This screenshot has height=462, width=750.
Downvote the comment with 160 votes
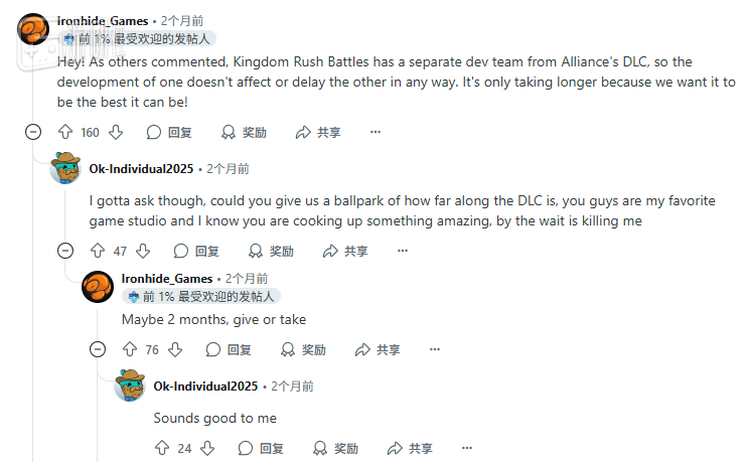[x=115, y=132]
